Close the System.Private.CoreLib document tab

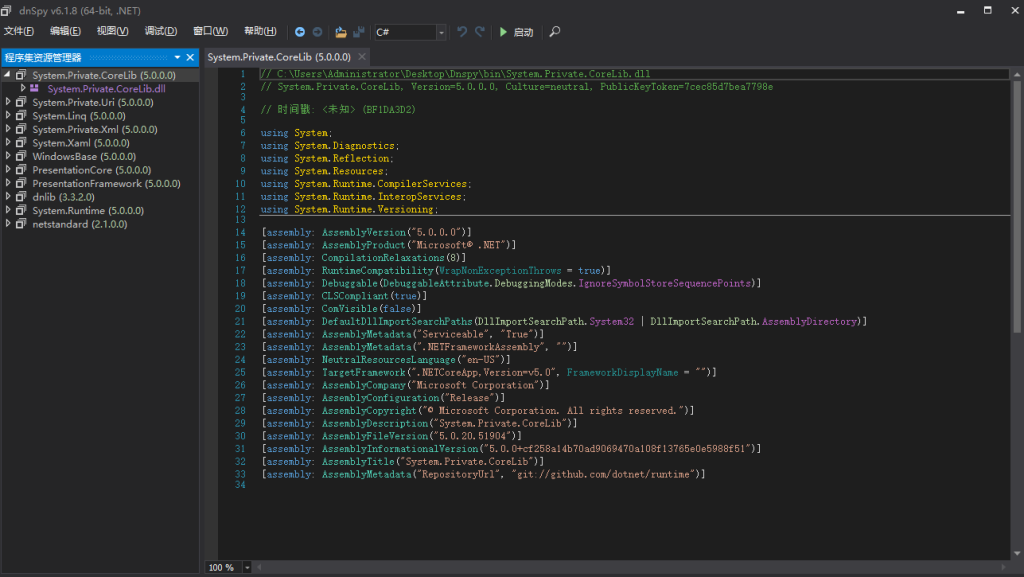click(362, 57)
